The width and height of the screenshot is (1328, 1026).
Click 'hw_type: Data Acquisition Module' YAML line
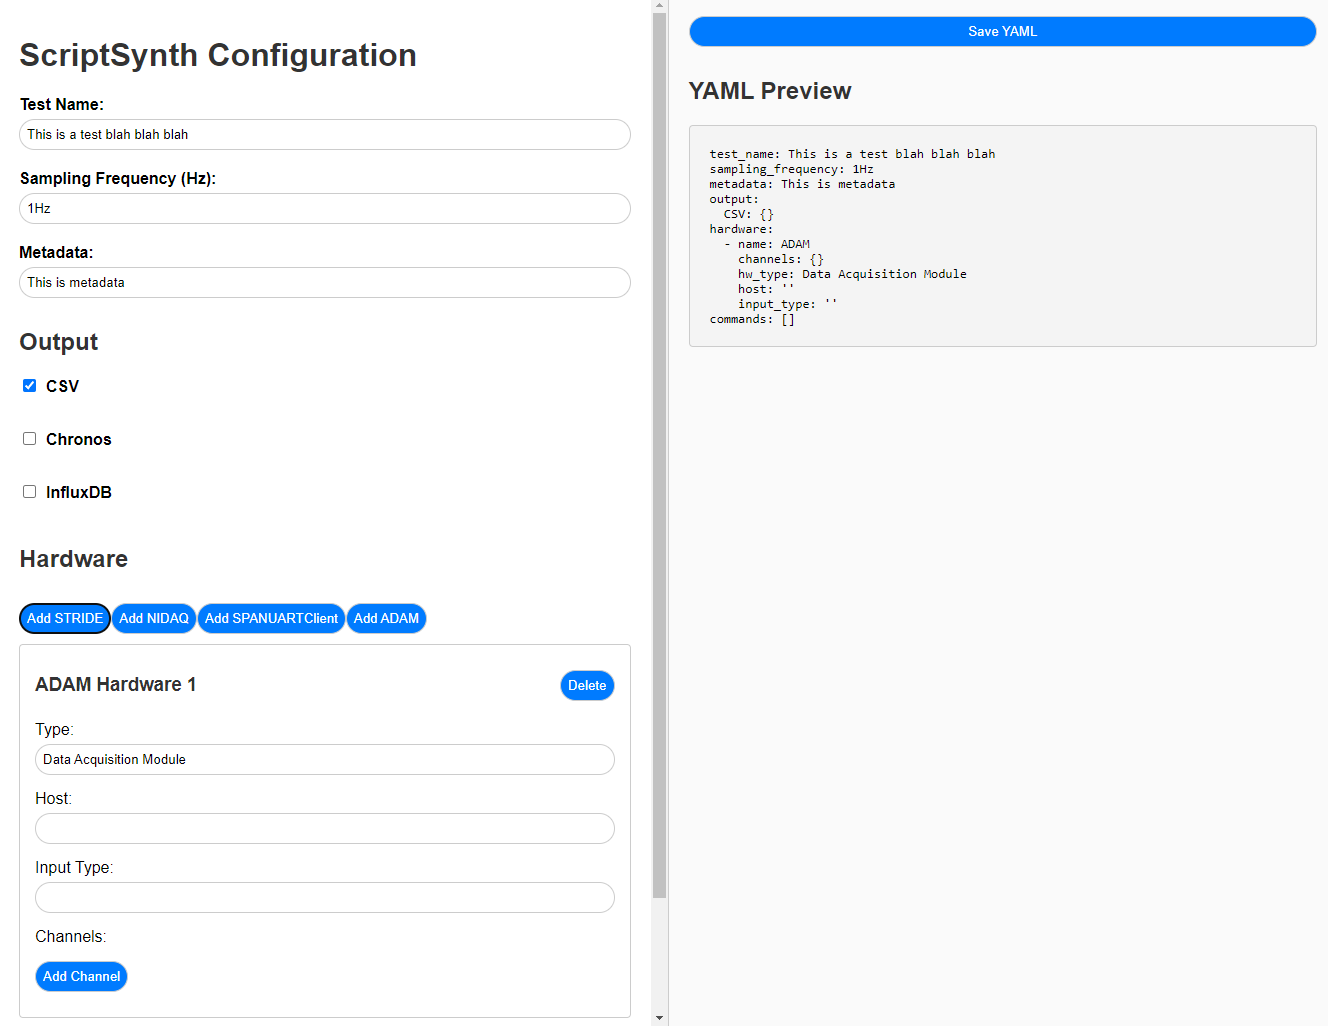pos(852,274)
